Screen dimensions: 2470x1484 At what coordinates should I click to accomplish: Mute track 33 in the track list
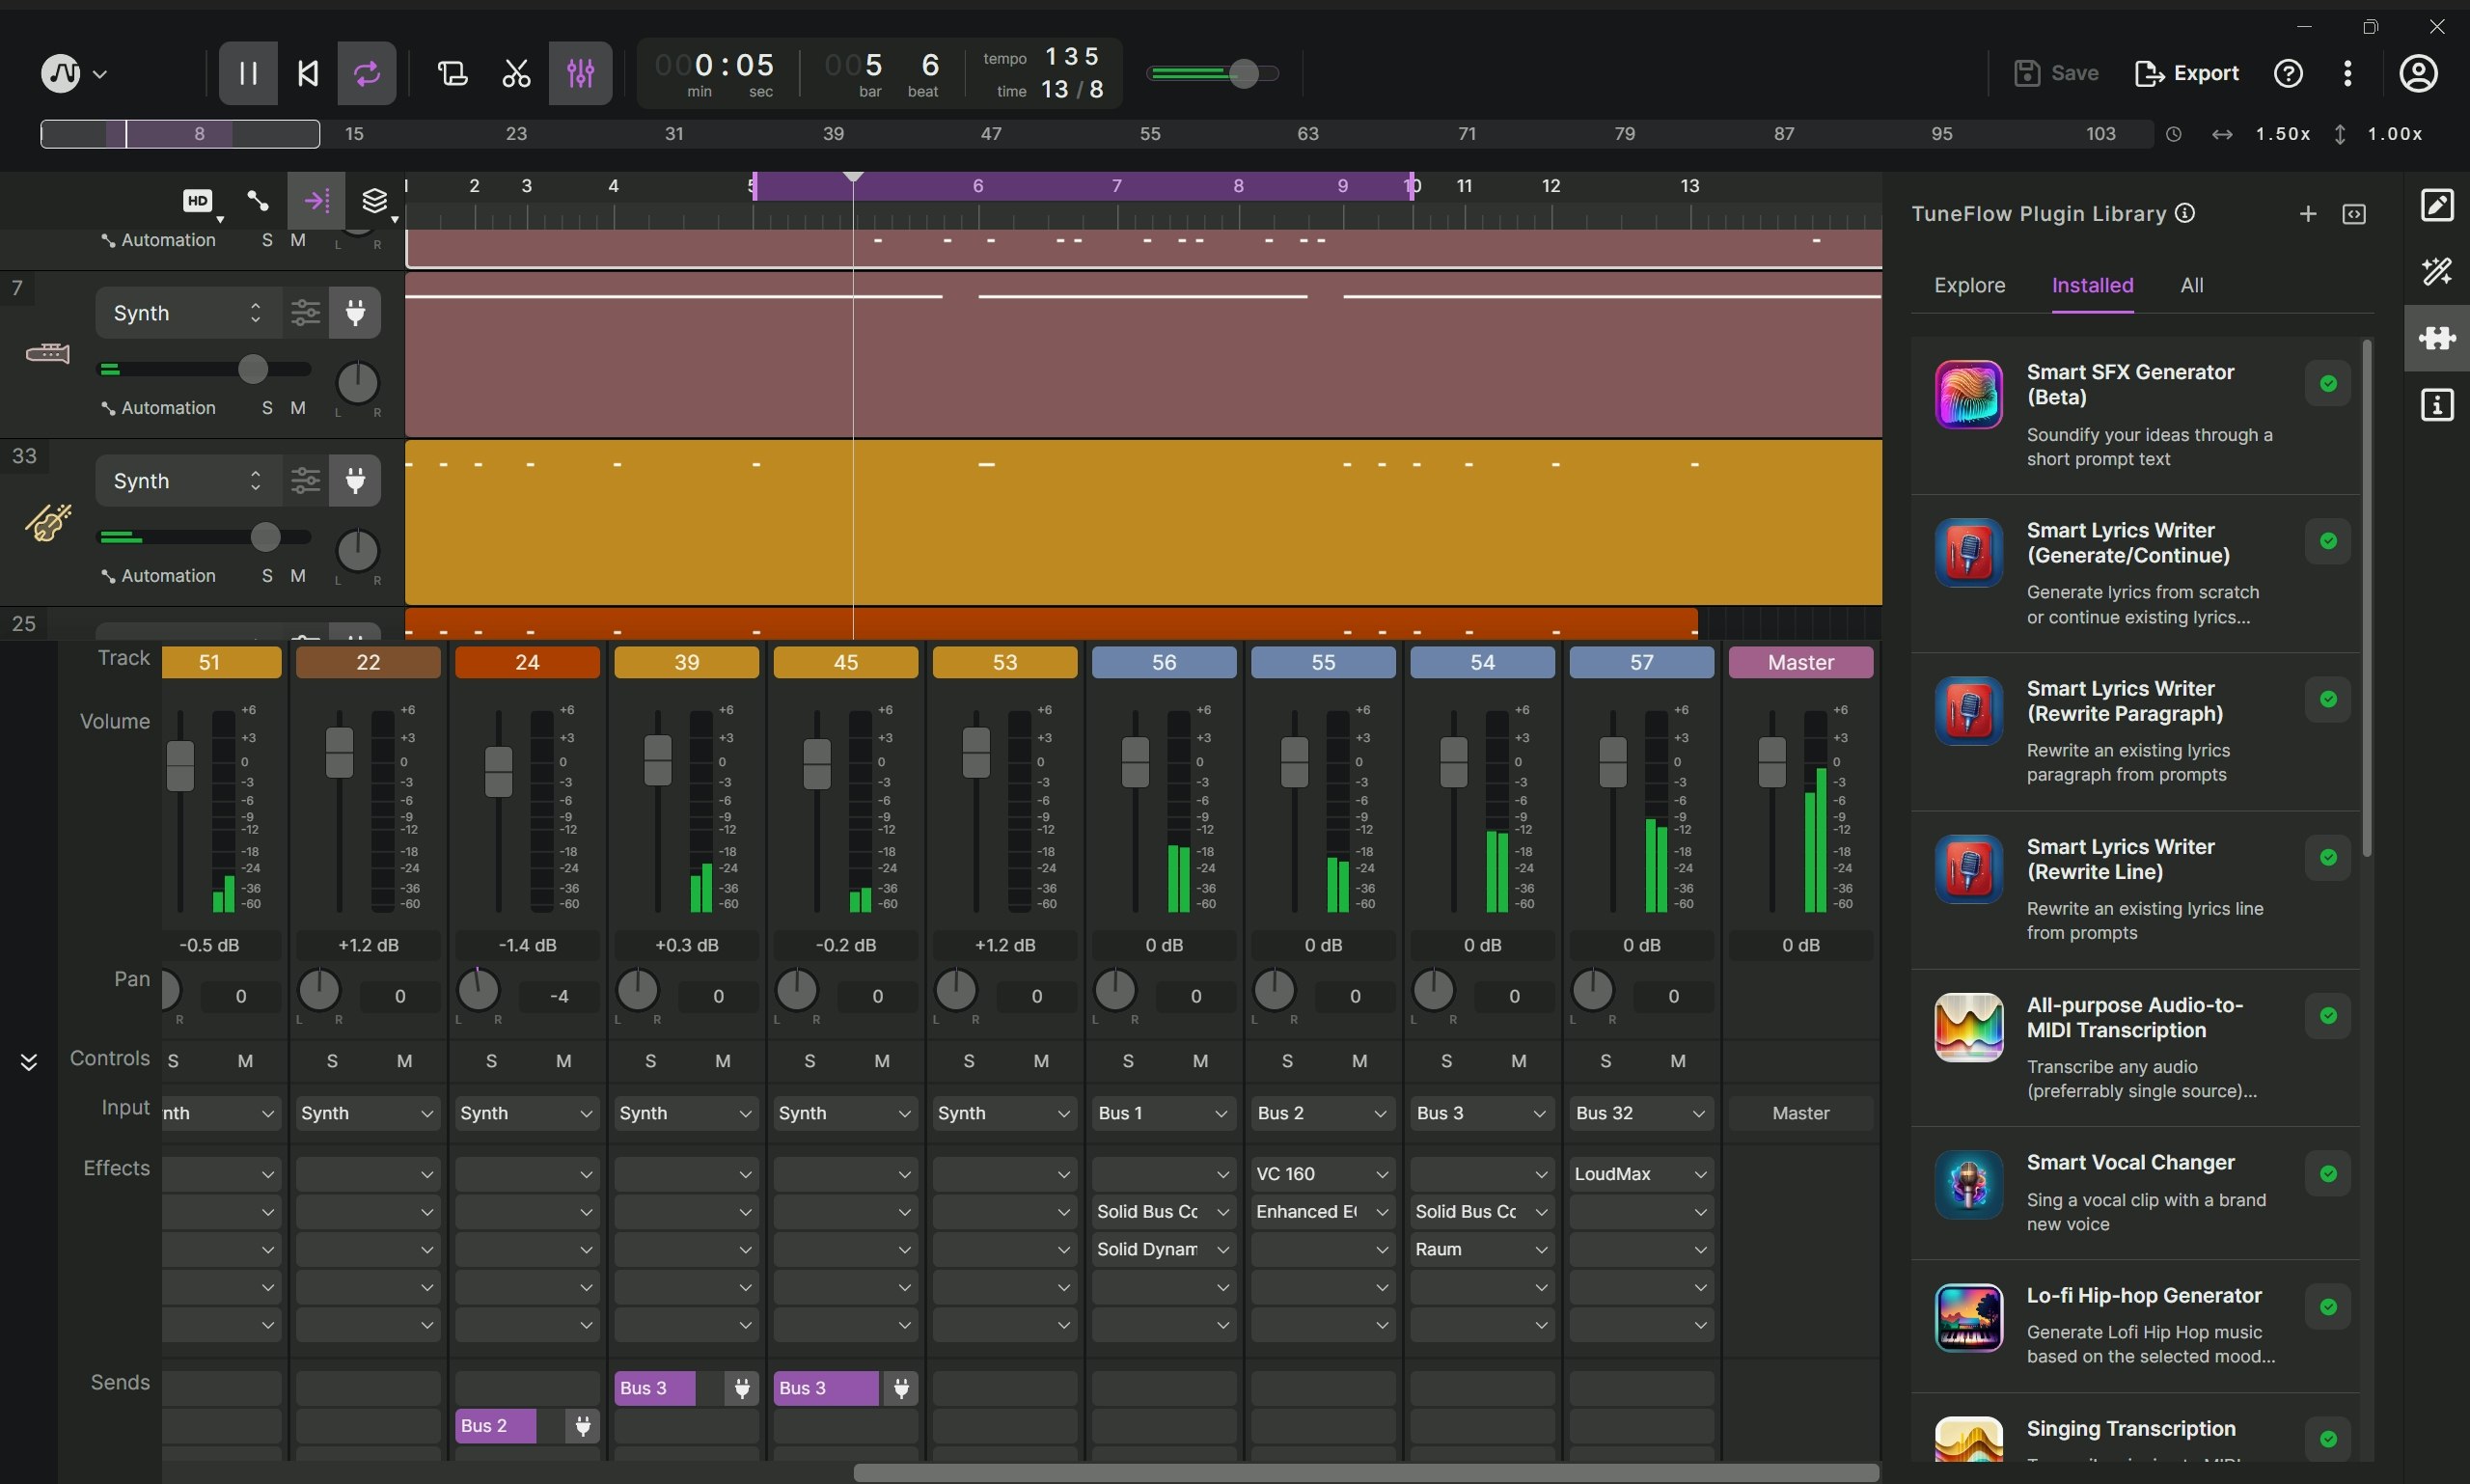pyautogui.click(x=298, y=576)
